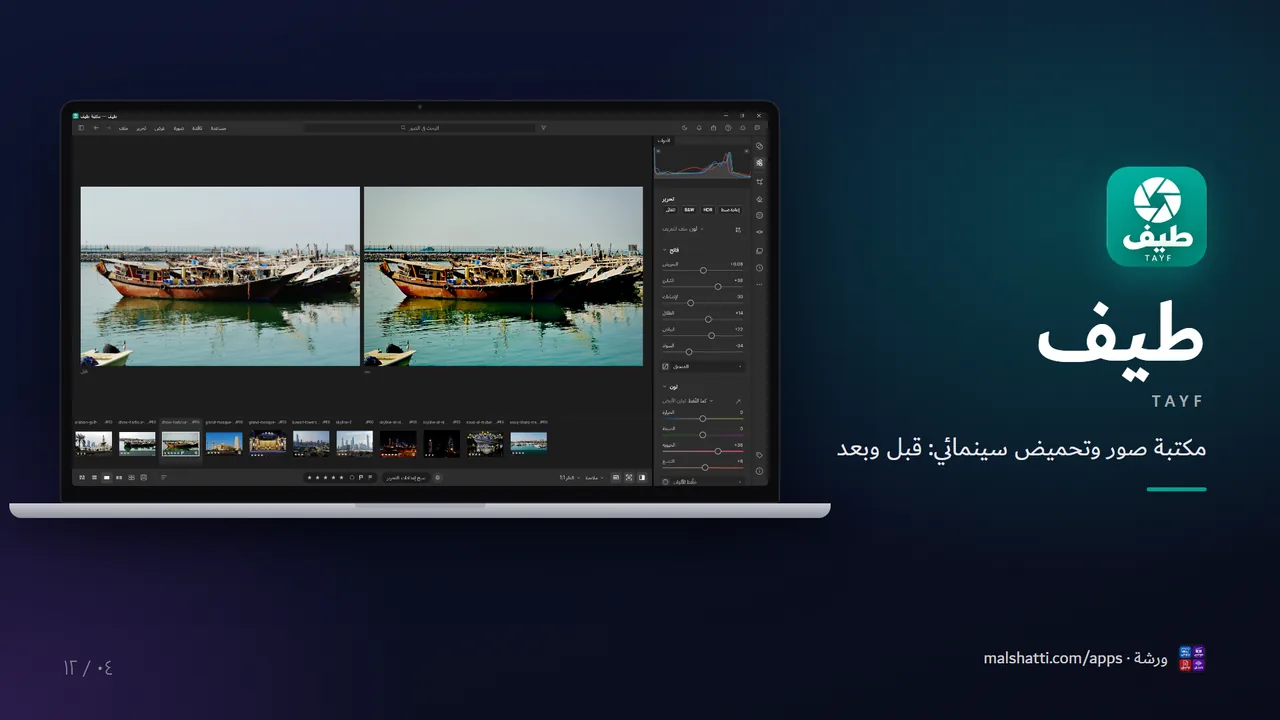Pick the white balance eyedropper

(738, 400)
